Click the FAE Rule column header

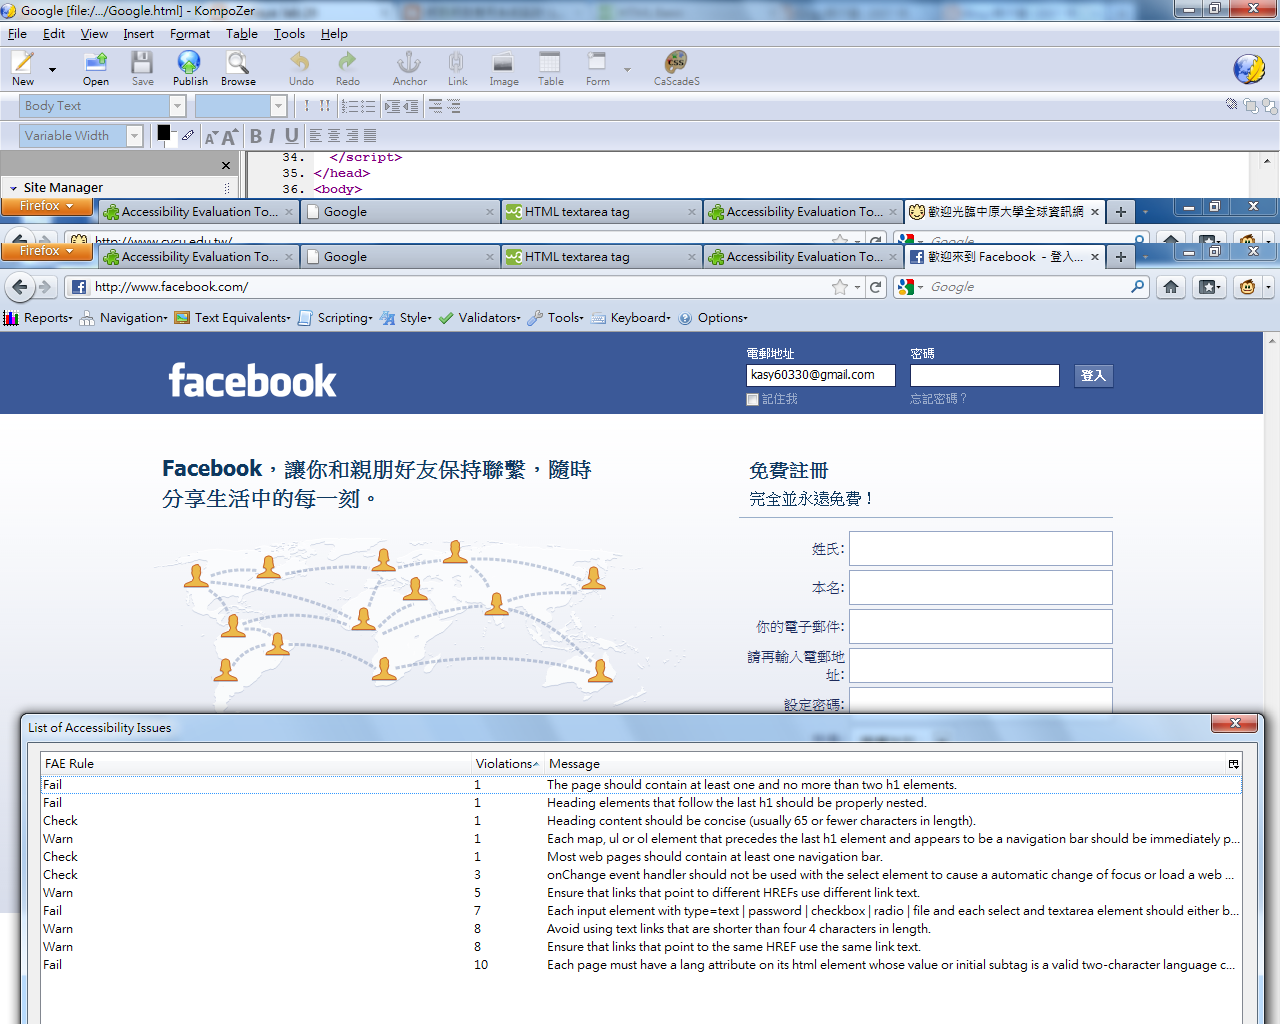tap(256, 764)
